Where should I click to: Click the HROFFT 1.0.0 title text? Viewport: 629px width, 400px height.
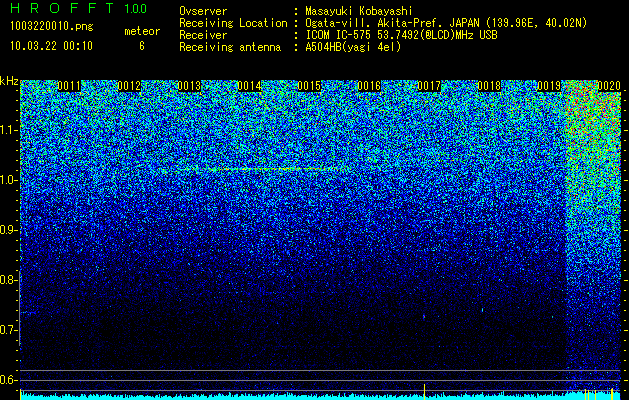pos(79,8)
